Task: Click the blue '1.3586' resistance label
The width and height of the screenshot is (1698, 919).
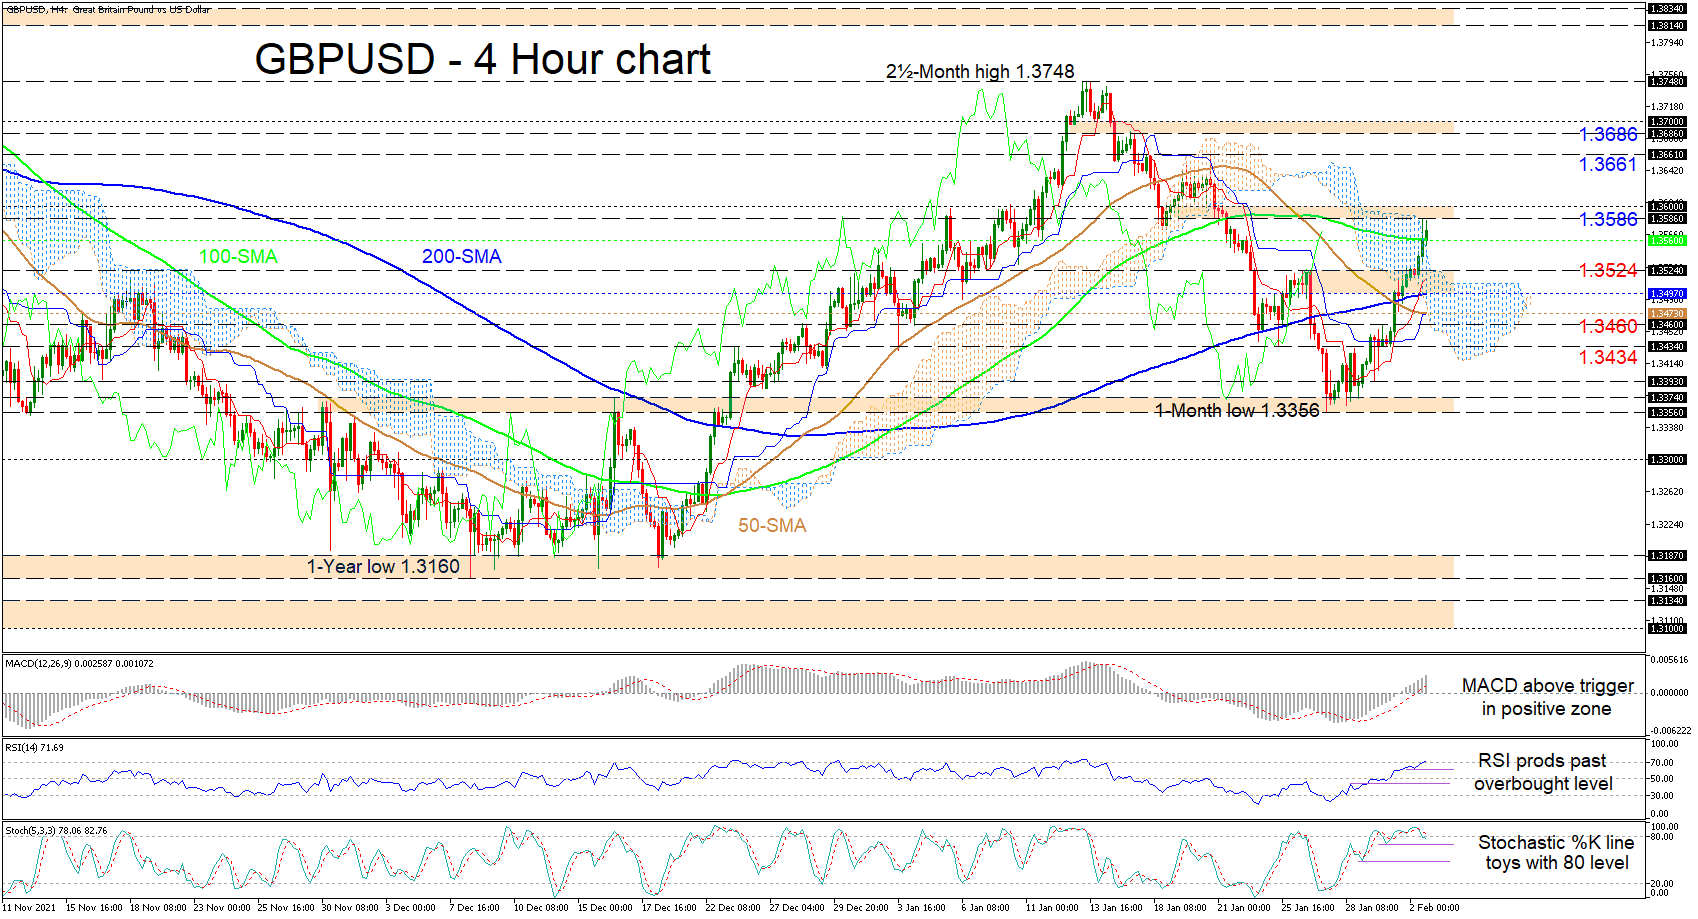Action: point(1608,219)
